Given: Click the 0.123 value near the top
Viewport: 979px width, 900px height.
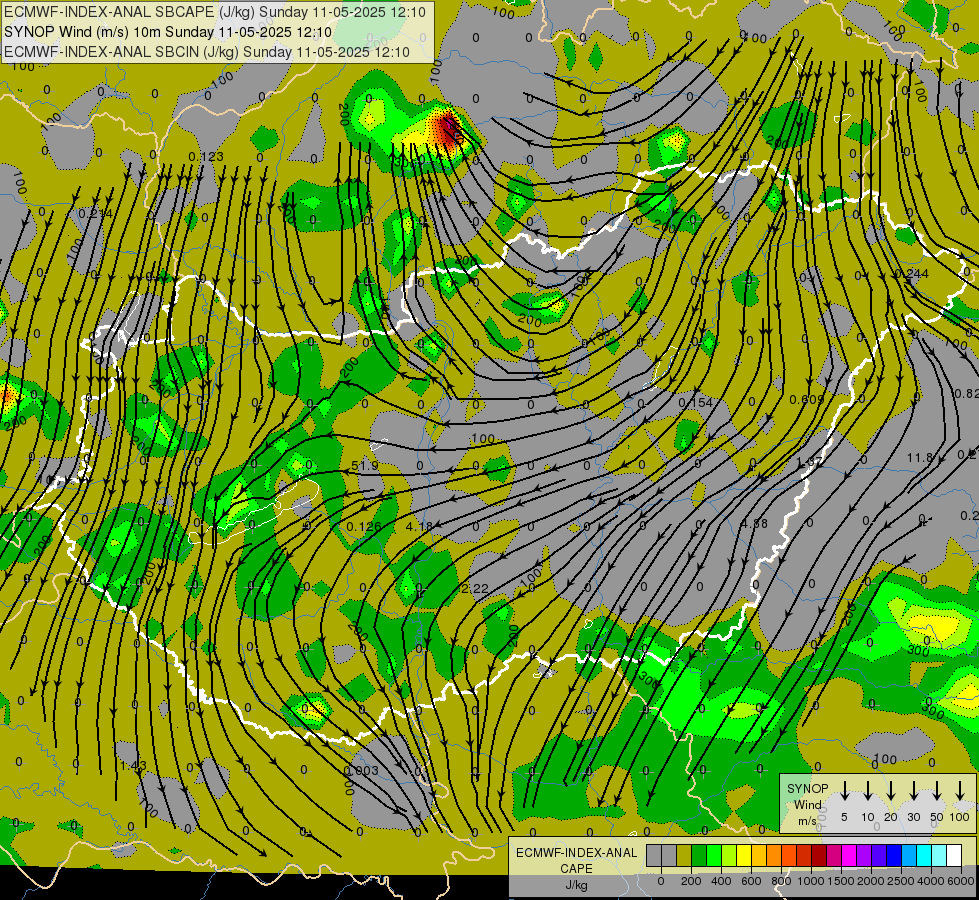Looking at the screenshot, I should point(205,157).
